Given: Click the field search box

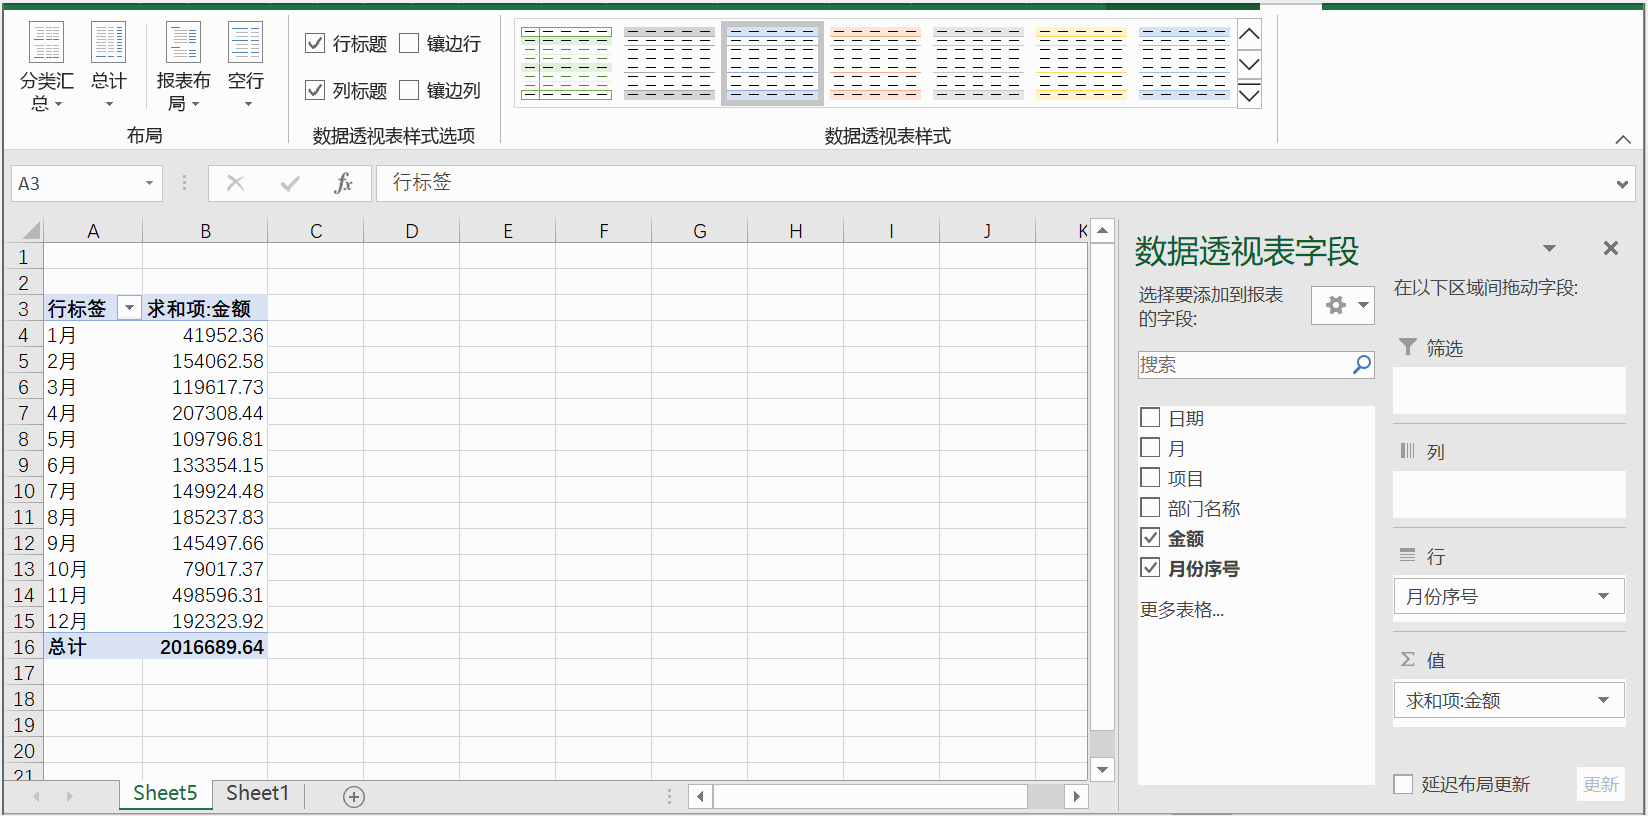Looking at the screenshot, I should pos(1245,365).
